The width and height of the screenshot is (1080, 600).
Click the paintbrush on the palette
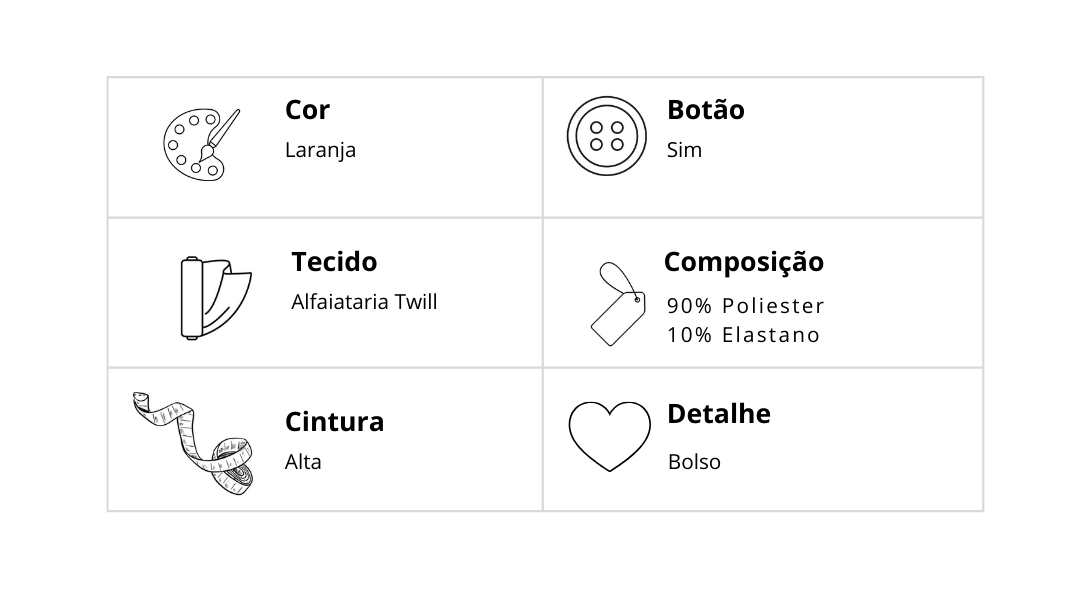click(220, 135)
